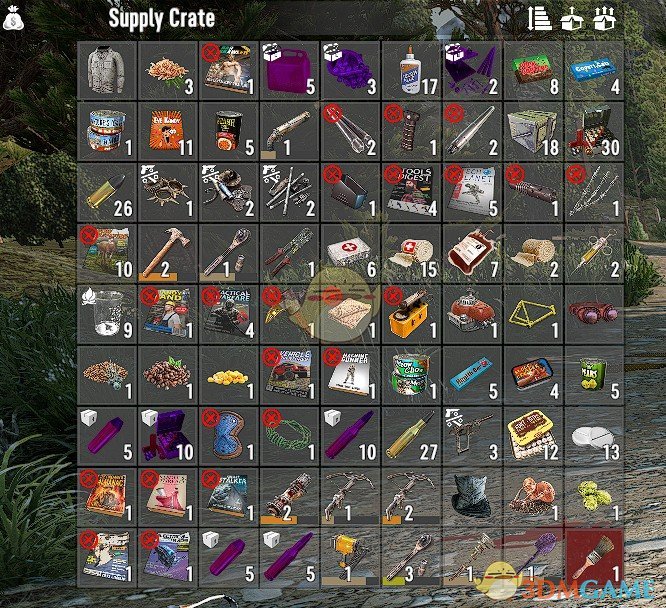The image size is (666, 608).
Task: Select the camouflage jacket item
Action: click(107, 71)
